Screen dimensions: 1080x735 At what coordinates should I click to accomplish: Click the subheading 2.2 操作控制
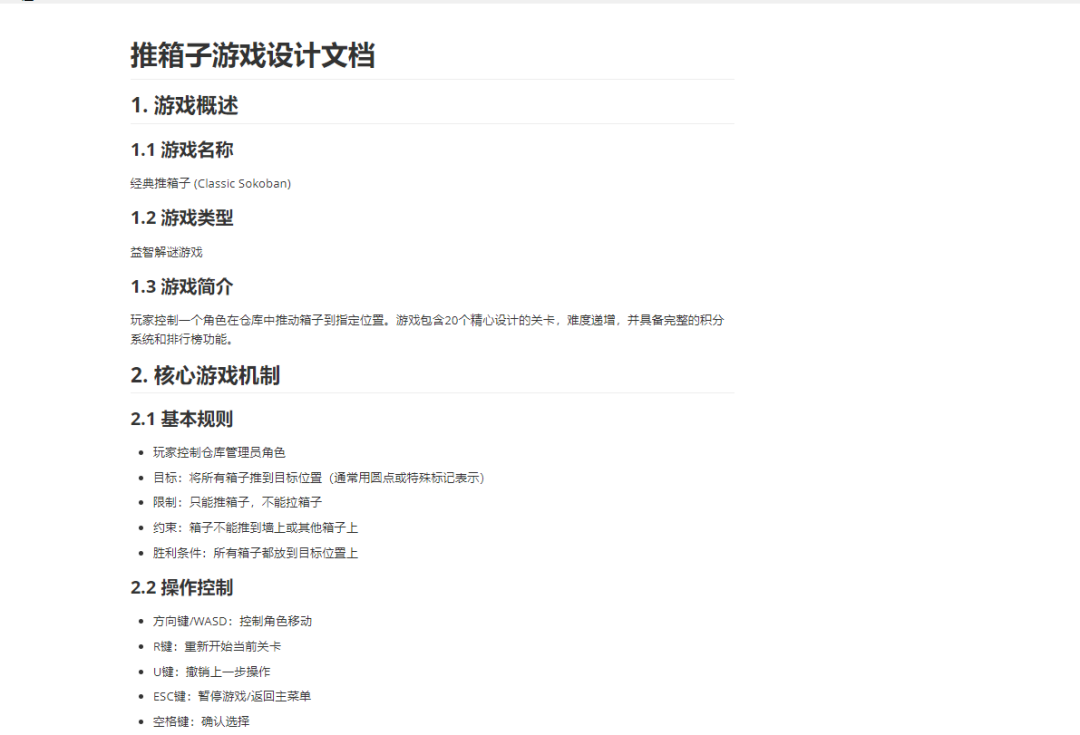[182, 588]
